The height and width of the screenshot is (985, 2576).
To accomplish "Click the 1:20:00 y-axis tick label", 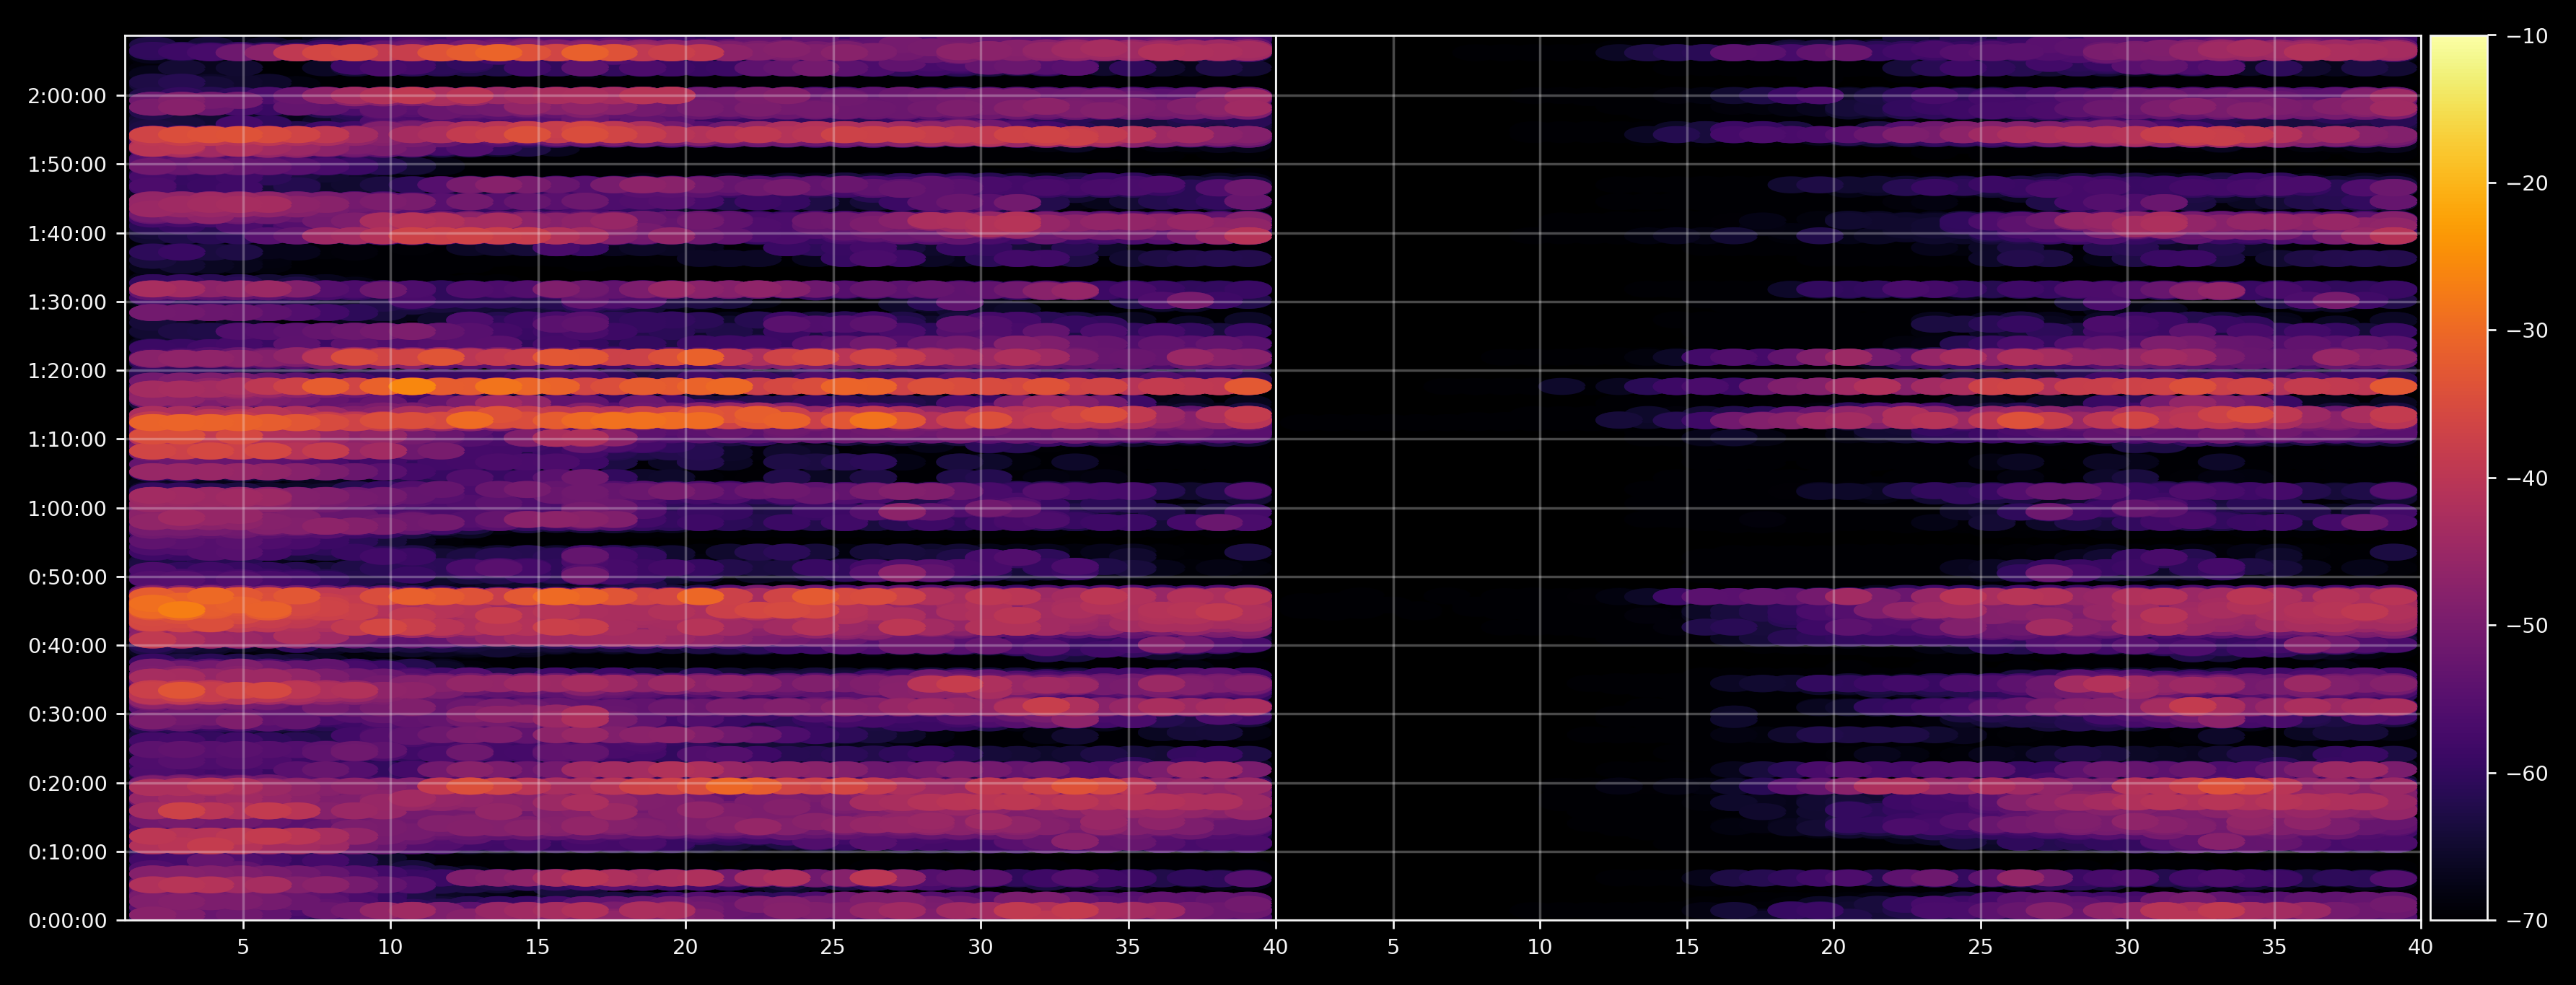I will [x=67, y=371].
